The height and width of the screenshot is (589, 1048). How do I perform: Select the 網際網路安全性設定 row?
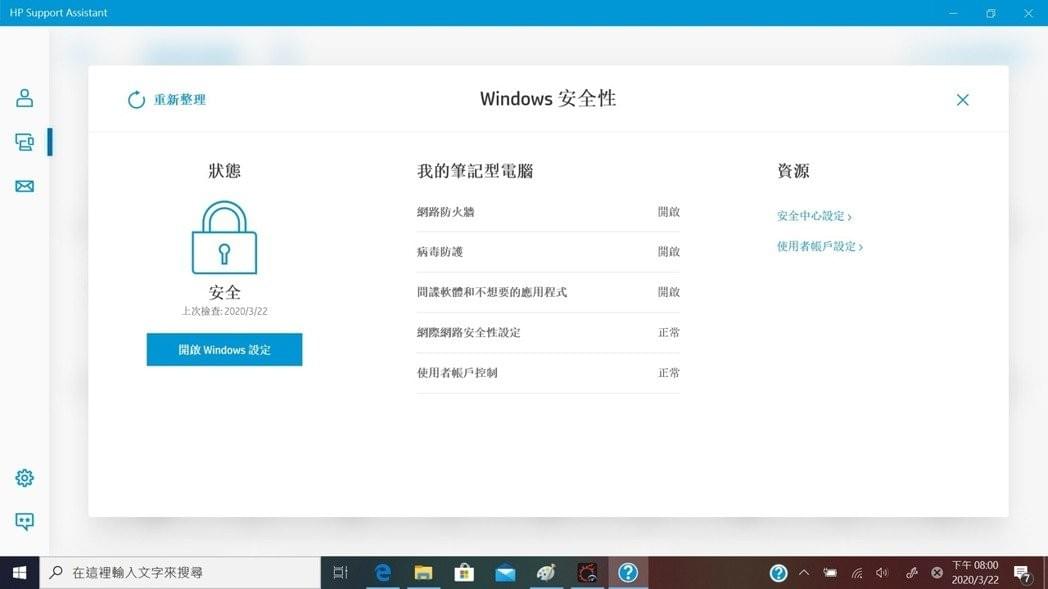click(x=548, y=332)
